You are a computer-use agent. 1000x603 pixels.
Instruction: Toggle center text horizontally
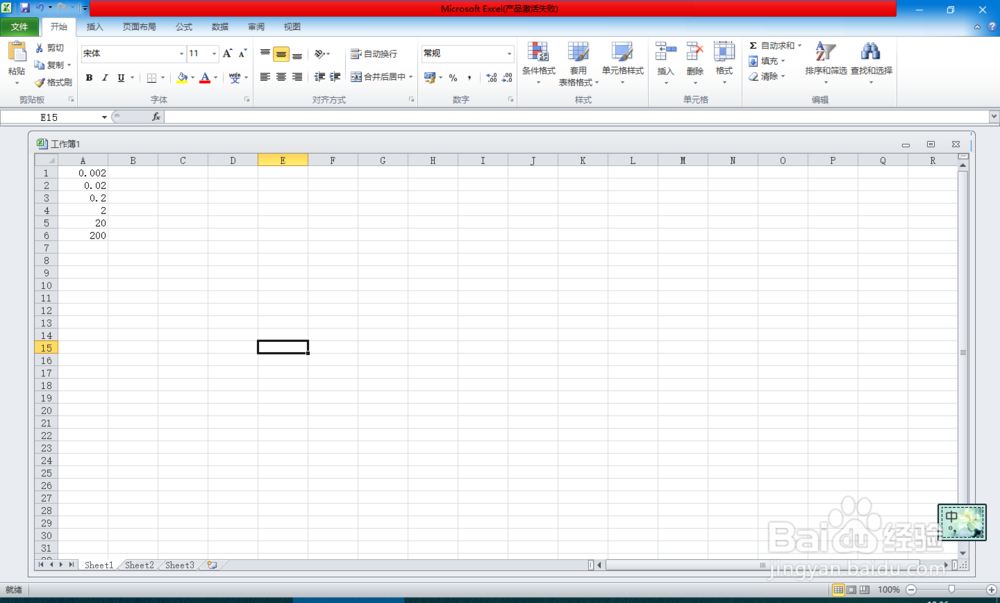click(x=281, y=77)
